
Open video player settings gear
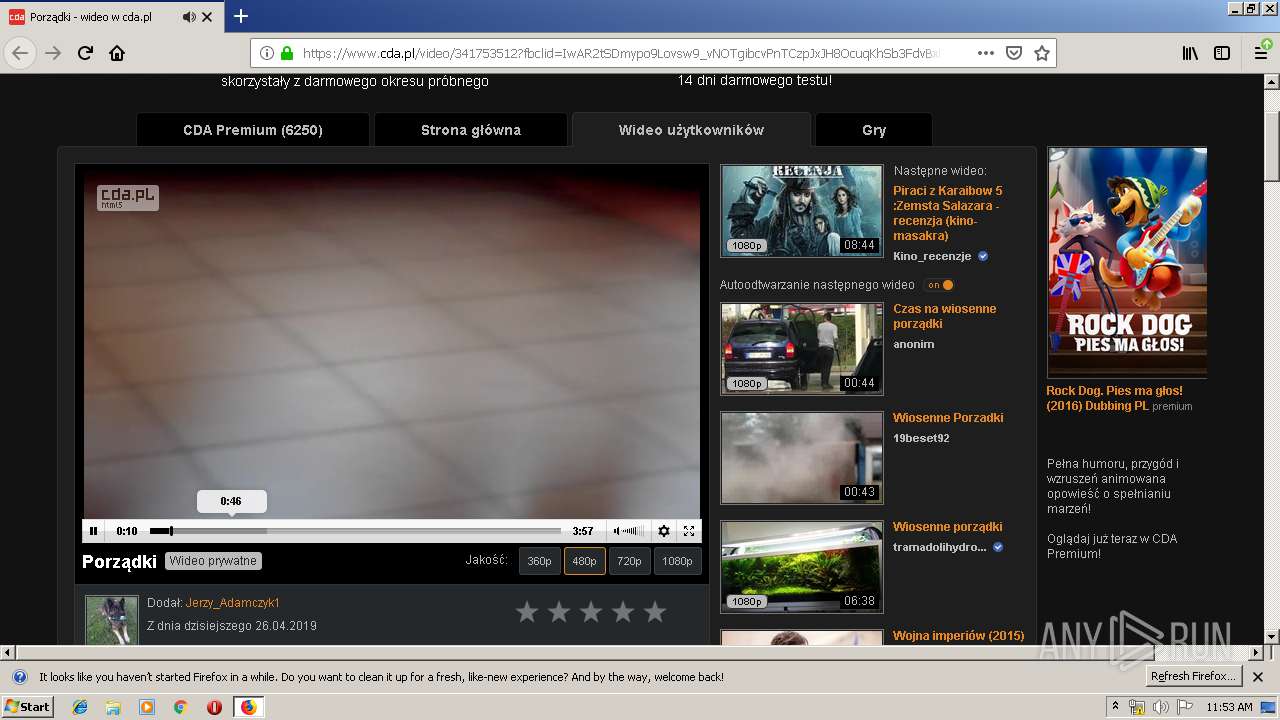click(x=663, y=531)
